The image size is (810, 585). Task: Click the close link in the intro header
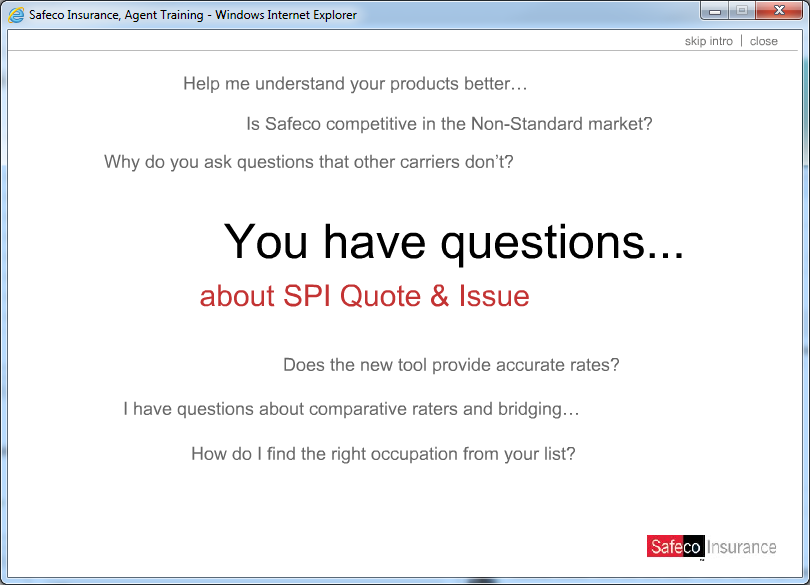point(764,41)
